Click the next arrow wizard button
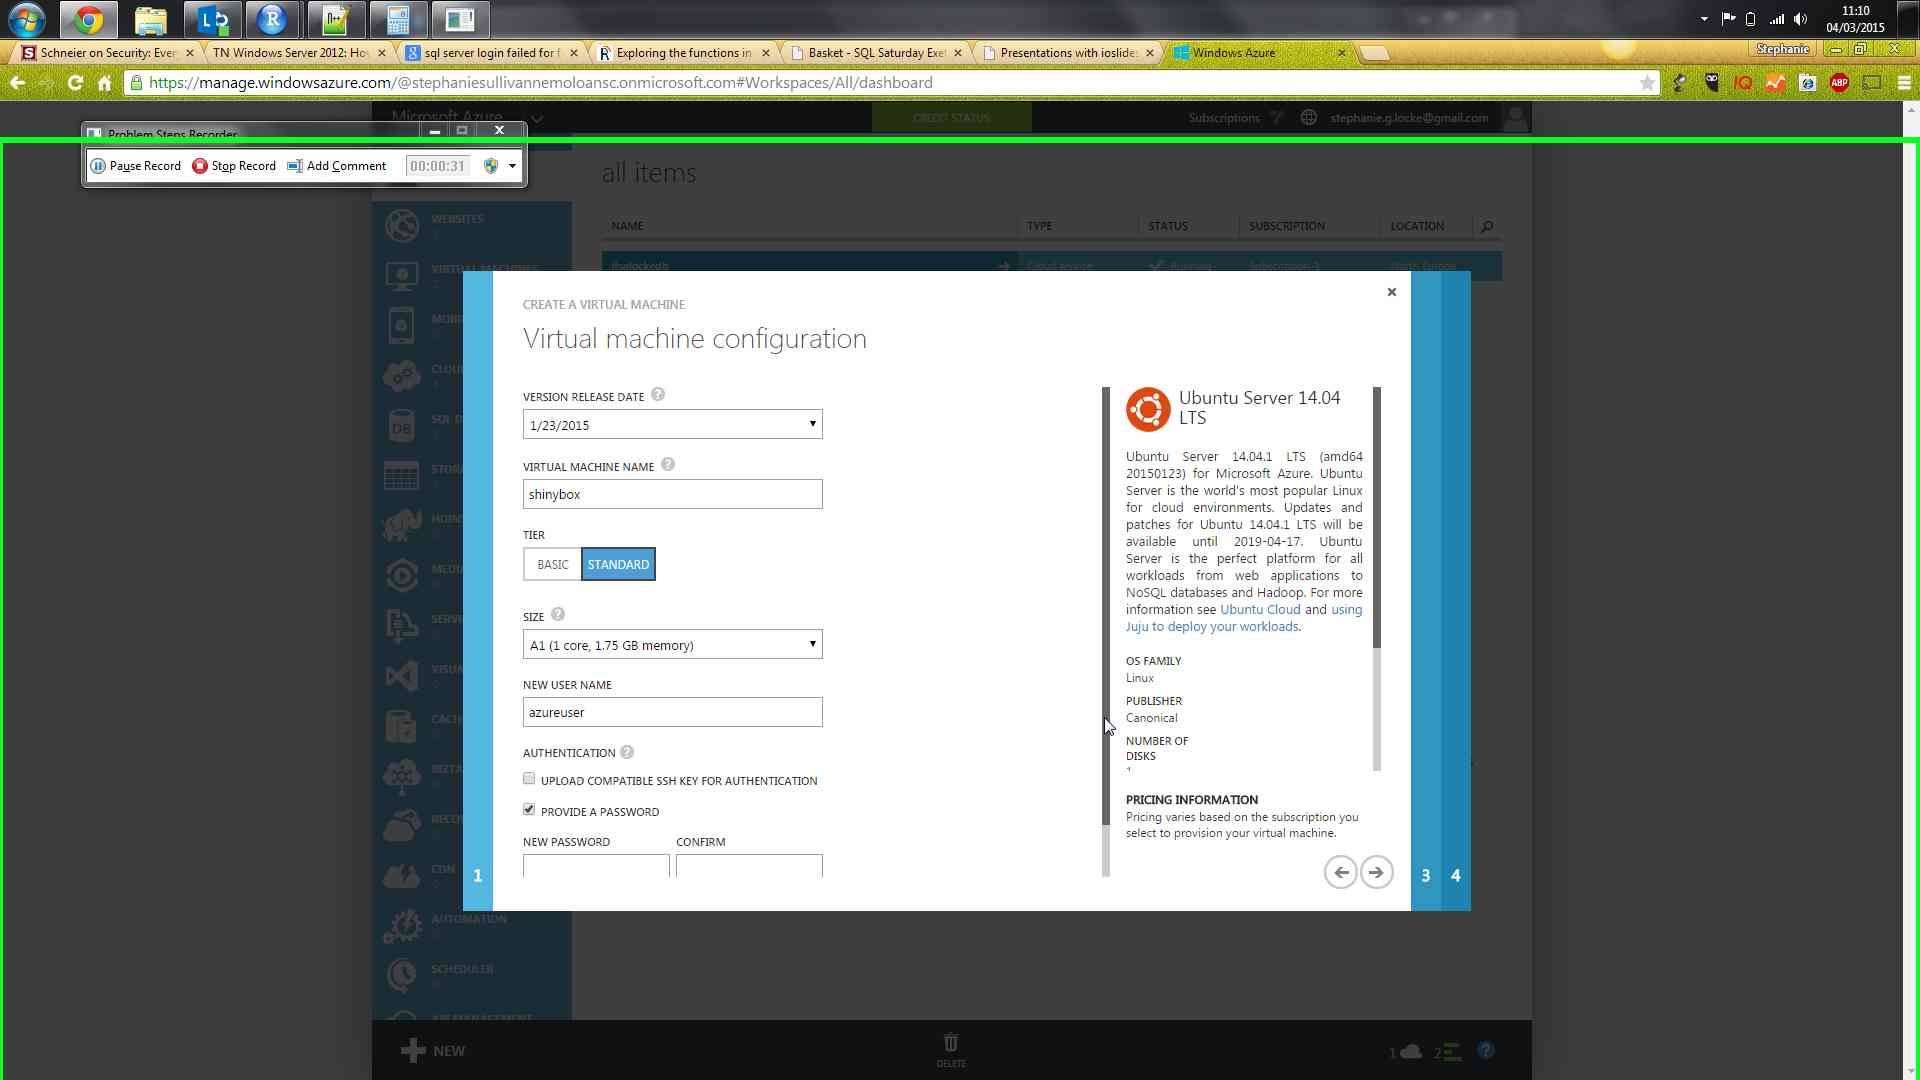This screenshot has height=1080, width=1920. pos(1376,872)
